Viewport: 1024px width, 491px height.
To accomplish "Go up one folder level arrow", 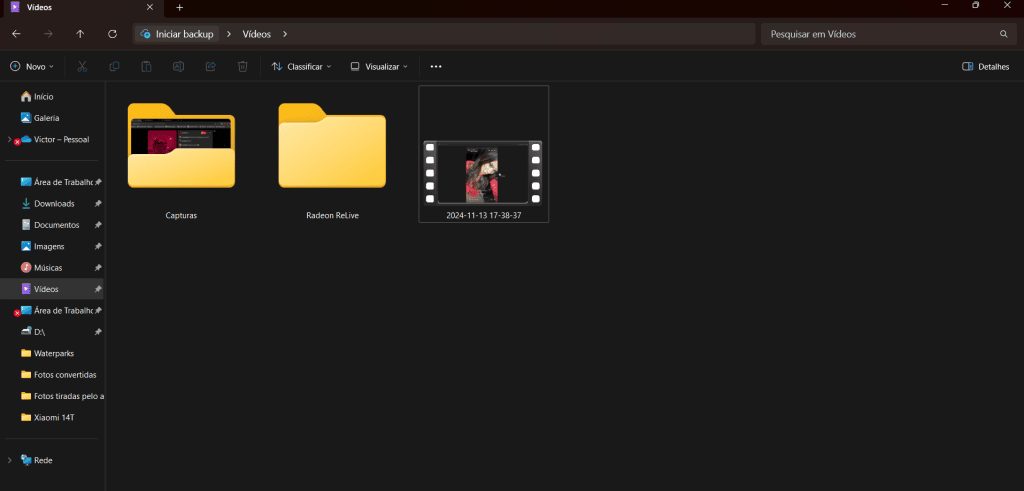I will pos(80,34).
